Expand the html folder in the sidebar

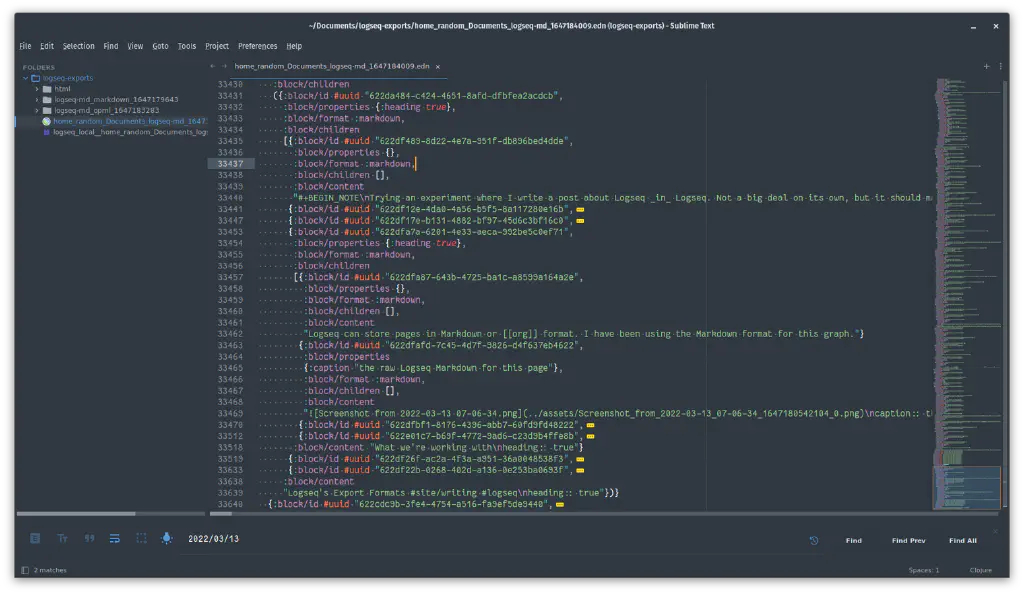pyautogui.click(x=37, y=88)
